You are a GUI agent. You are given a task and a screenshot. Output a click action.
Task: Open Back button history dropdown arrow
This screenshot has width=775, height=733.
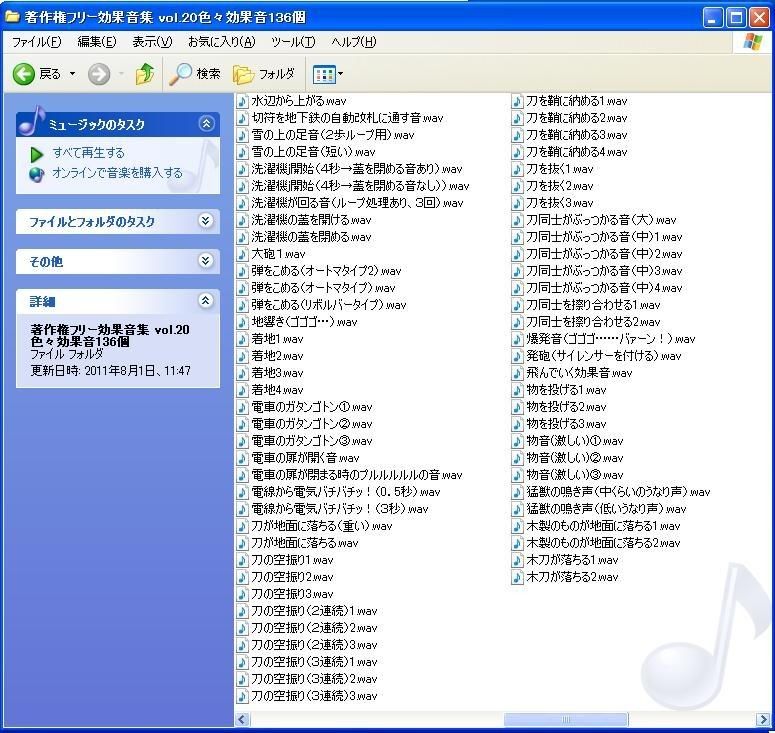click(x=72, y=74)
